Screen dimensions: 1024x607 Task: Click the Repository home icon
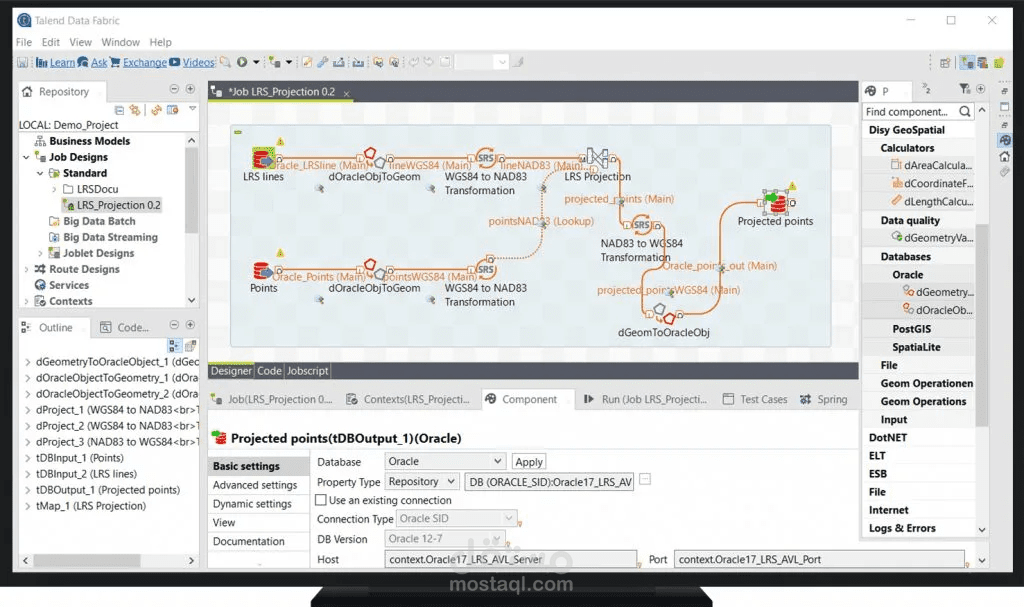tap(27, 91)
